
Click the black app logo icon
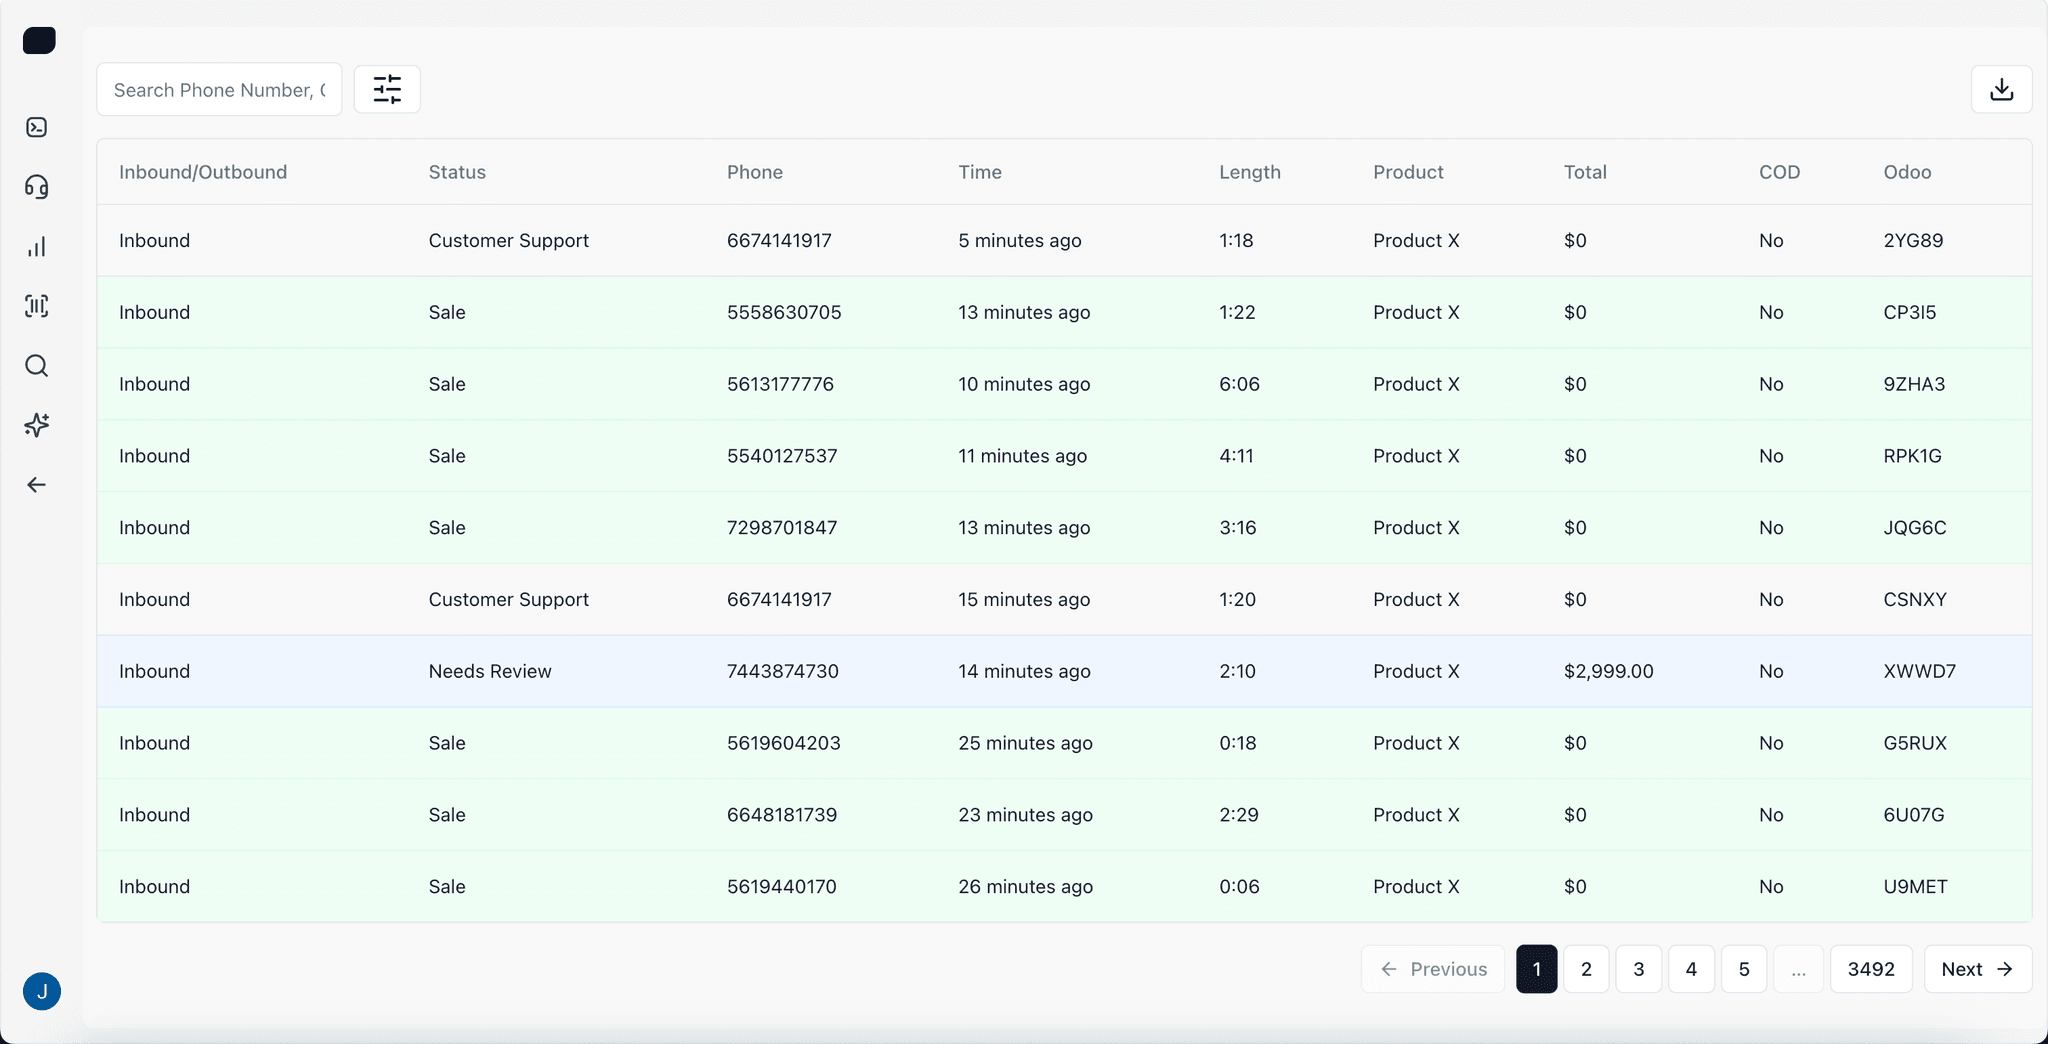click(x=39, y=41)
